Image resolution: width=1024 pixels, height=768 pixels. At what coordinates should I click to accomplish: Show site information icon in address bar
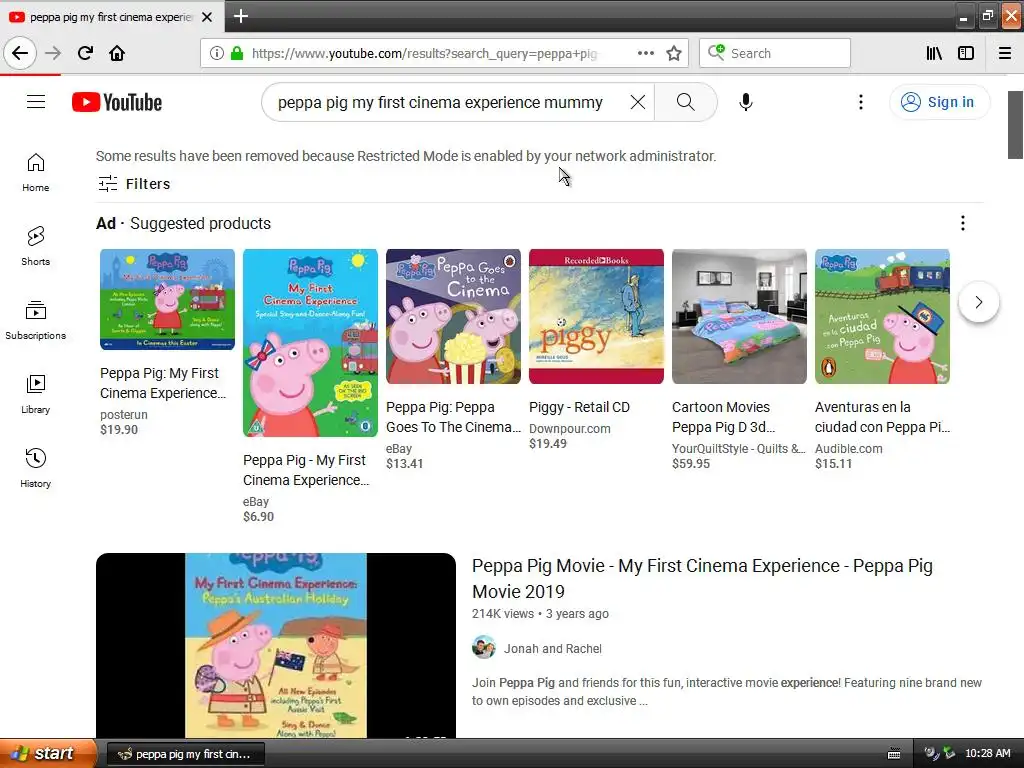[x=217, y=53]
